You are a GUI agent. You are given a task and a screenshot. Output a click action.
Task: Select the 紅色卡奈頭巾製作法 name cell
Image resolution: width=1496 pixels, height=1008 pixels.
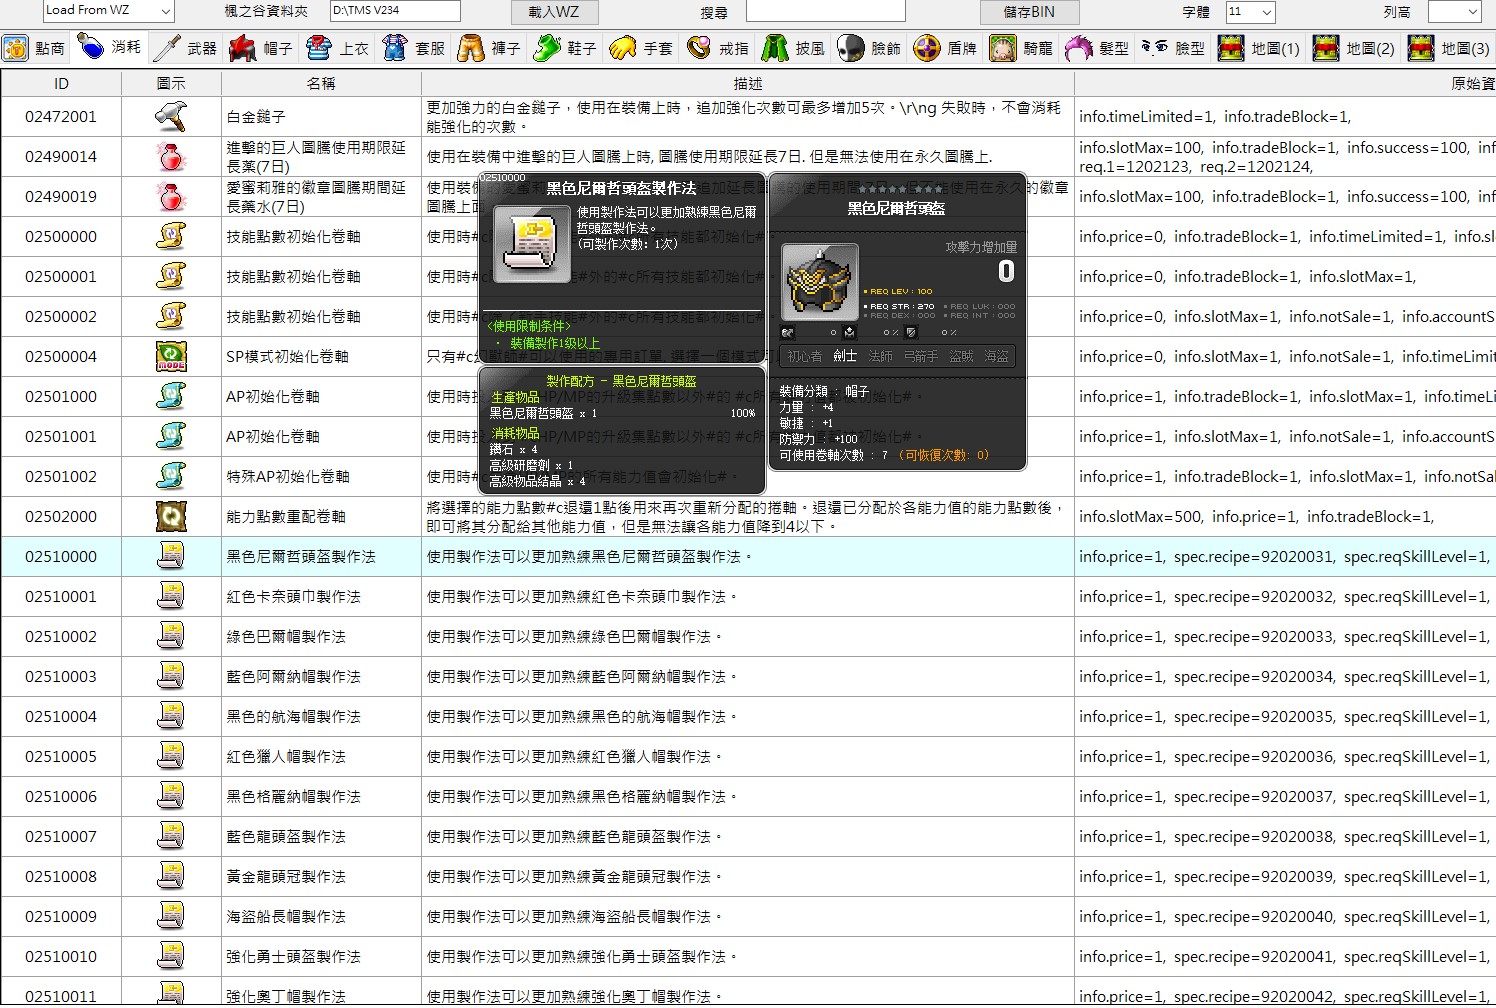pyautogui.click(x=321, y=597)
